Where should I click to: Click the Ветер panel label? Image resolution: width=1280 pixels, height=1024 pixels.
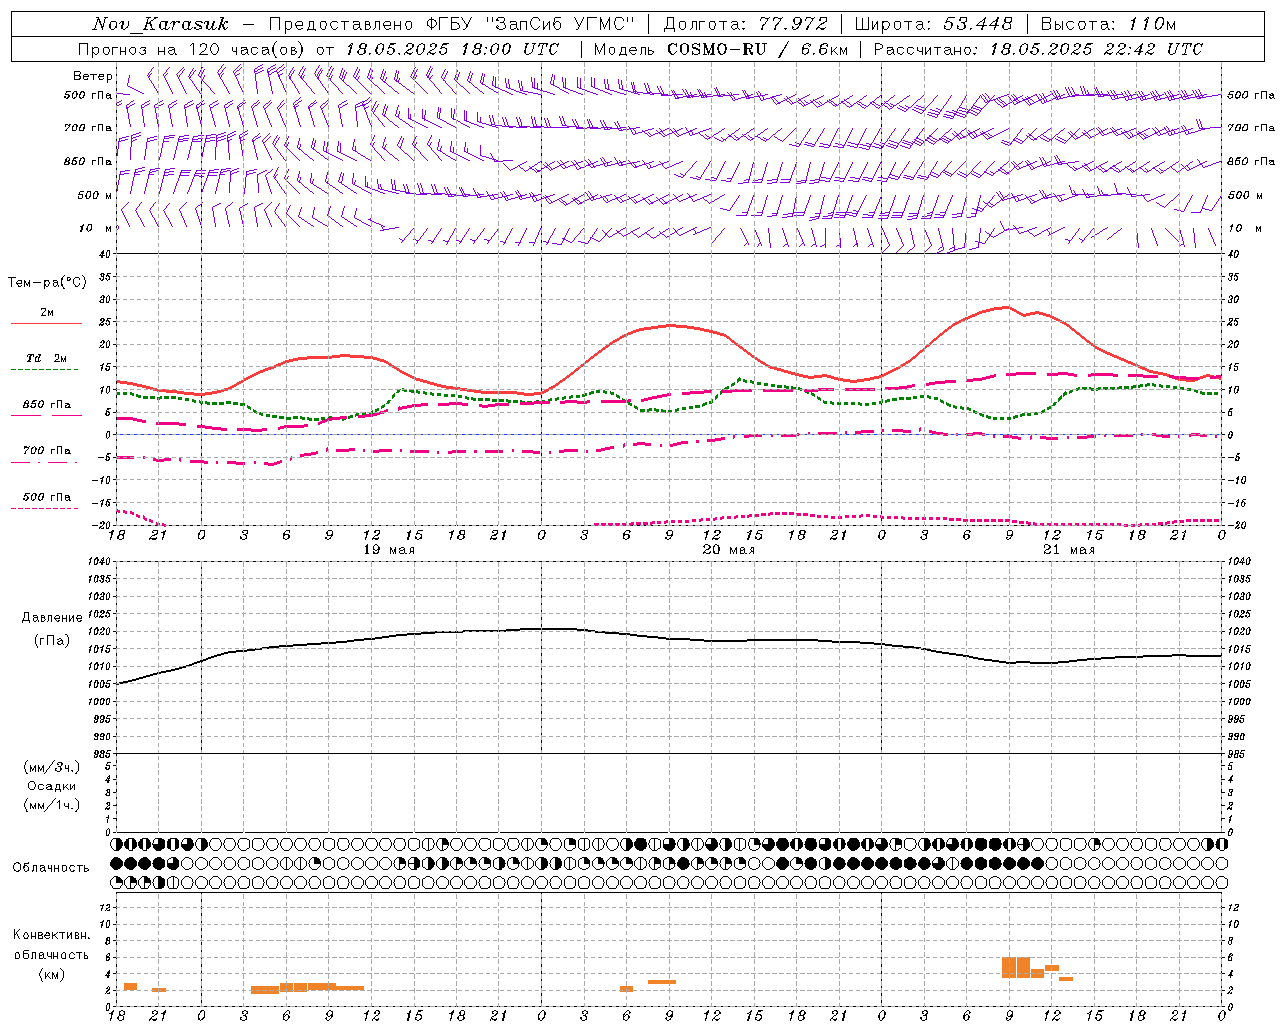92,76
